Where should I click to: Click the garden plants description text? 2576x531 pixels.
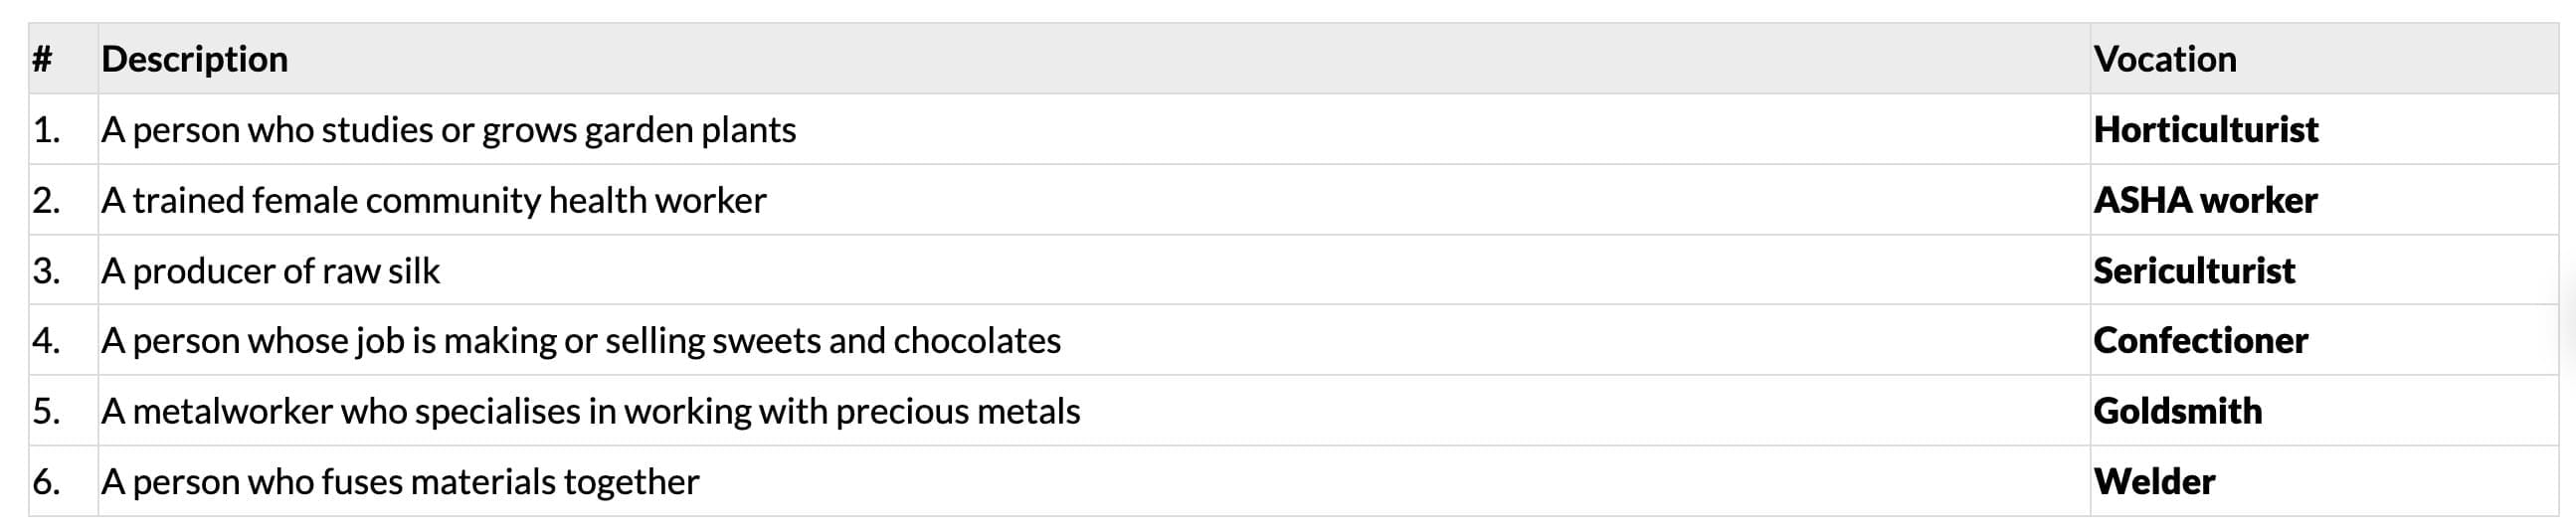[x=448, y=130]
